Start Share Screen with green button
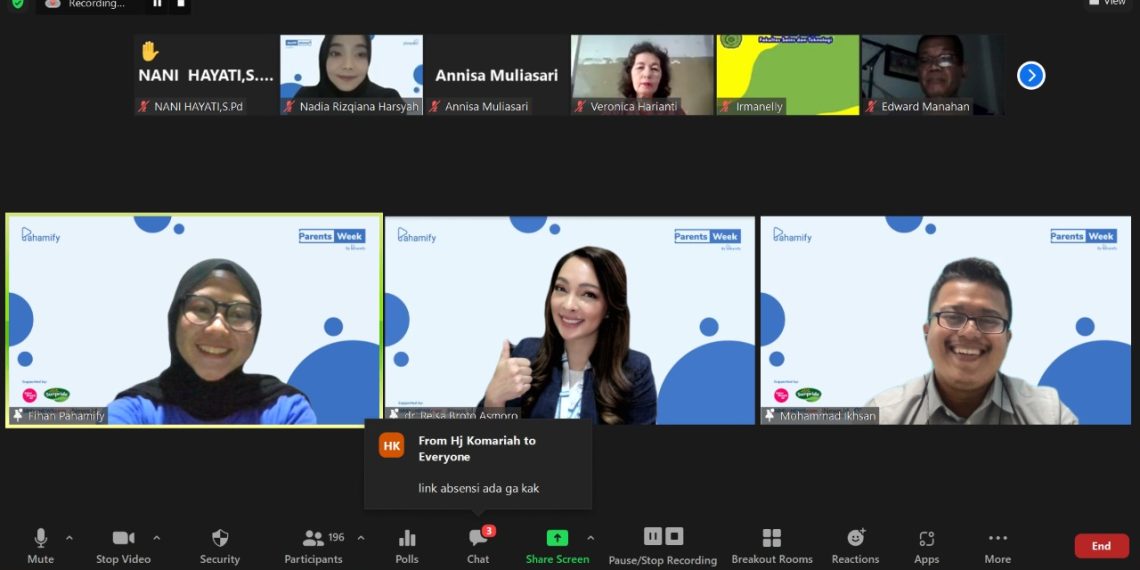1140x570 pixels. [x=558, y=546]
